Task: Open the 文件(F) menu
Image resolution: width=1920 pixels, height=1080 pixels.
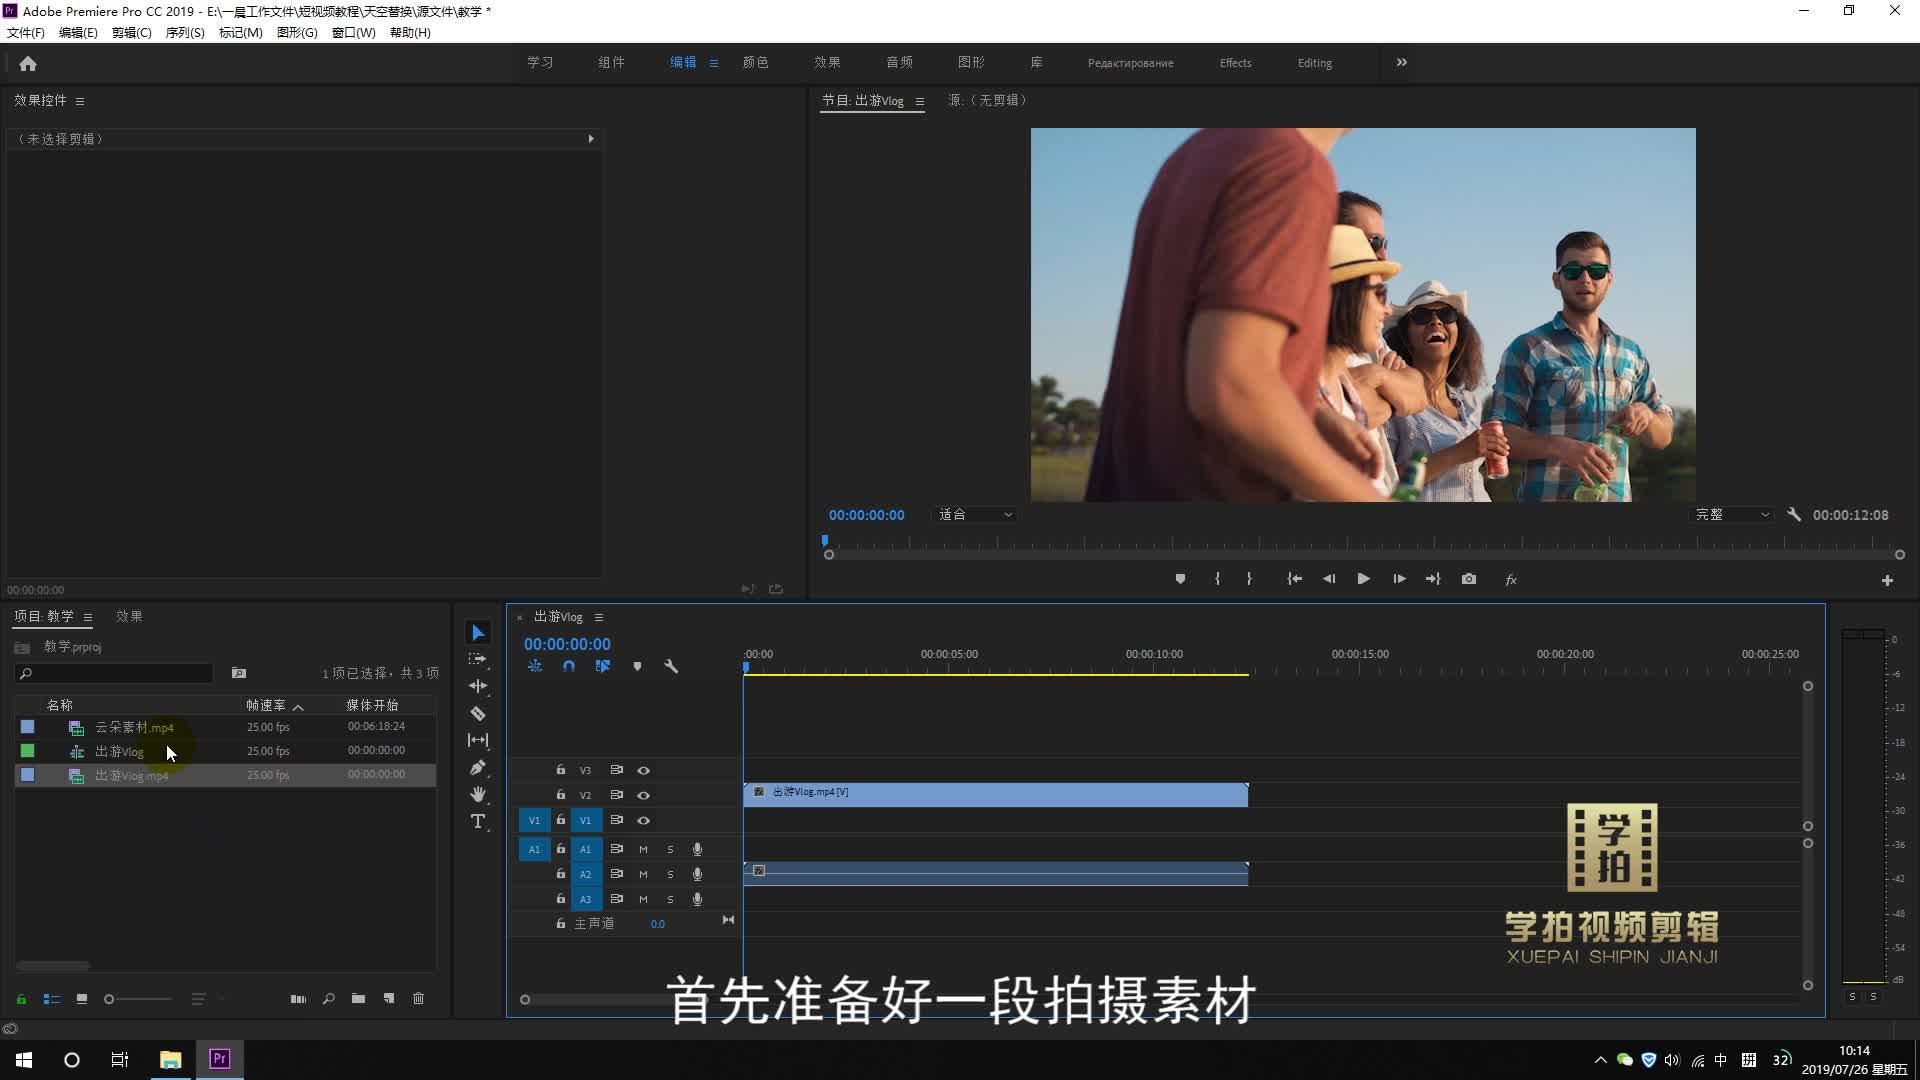Action: click(x=26, y=33)
